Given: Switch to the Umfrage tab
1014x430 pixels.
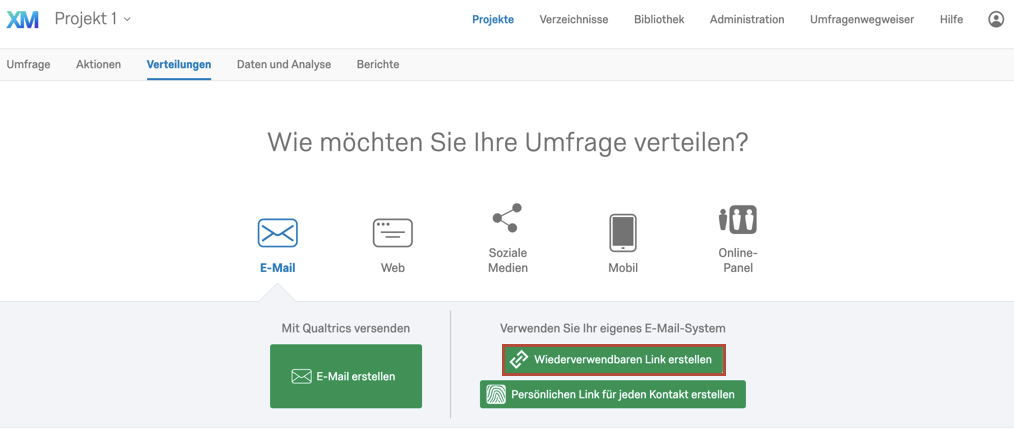Looking at the screenshot, I should tap(28, 65).
